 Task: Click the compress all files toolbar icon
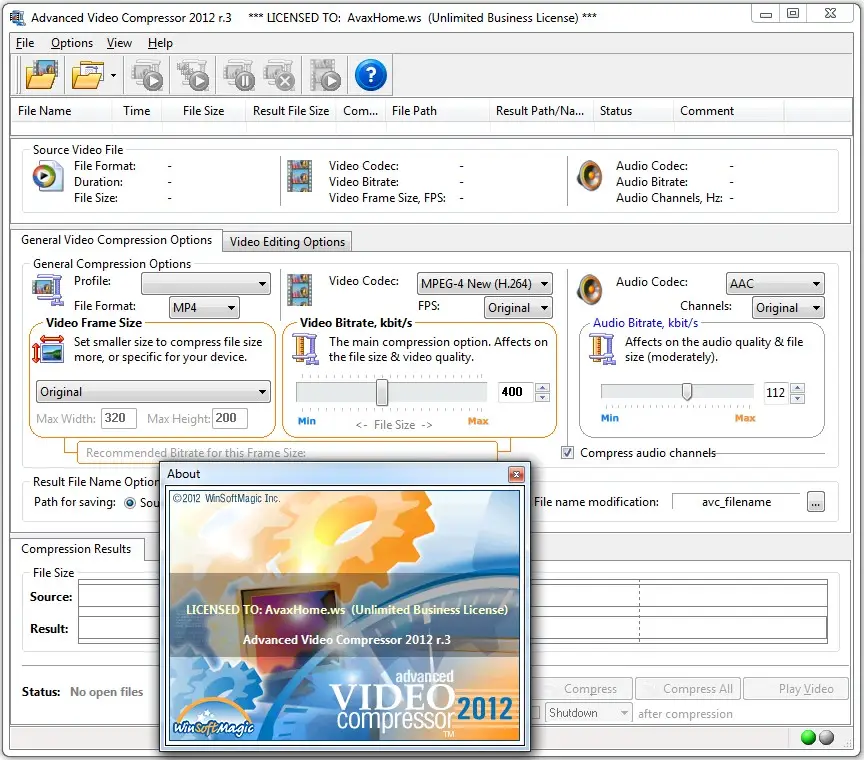pos(193,75)
